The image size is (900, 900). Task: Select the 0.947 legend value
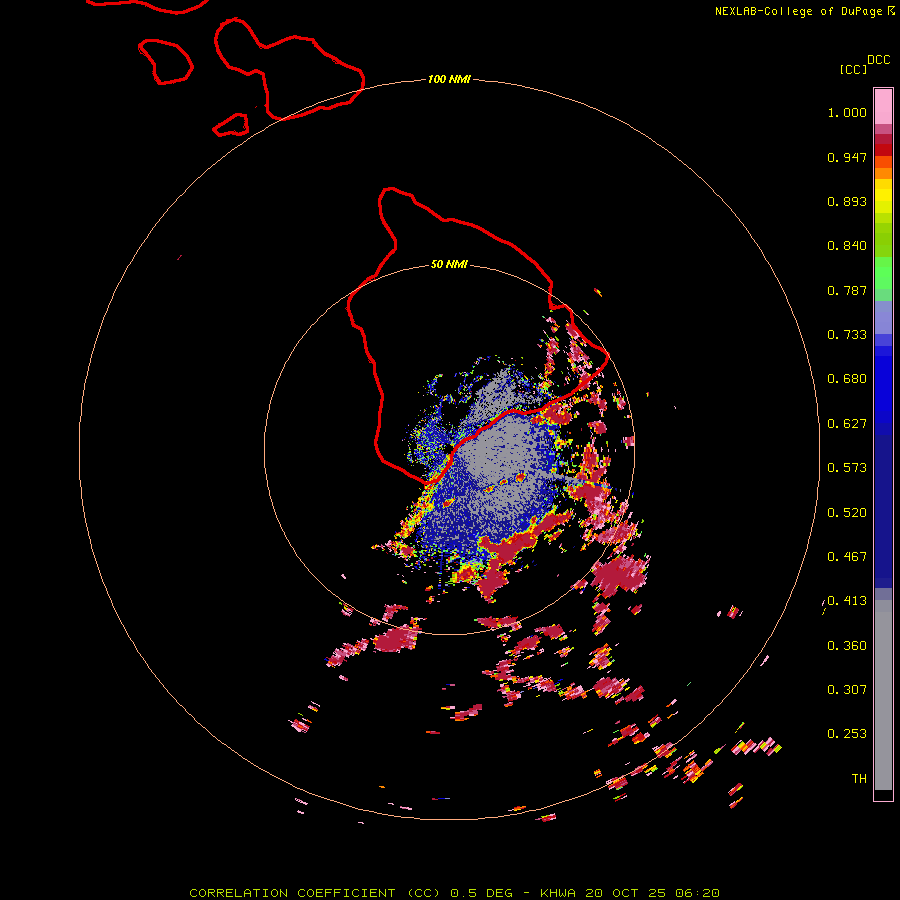point(847,157)
